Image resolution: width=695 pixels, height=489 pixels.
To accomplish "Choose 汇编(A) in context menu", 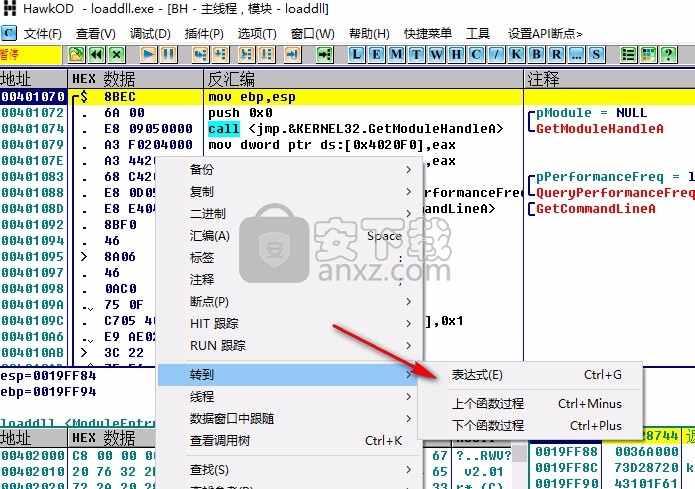I will [x=288, y=235].
